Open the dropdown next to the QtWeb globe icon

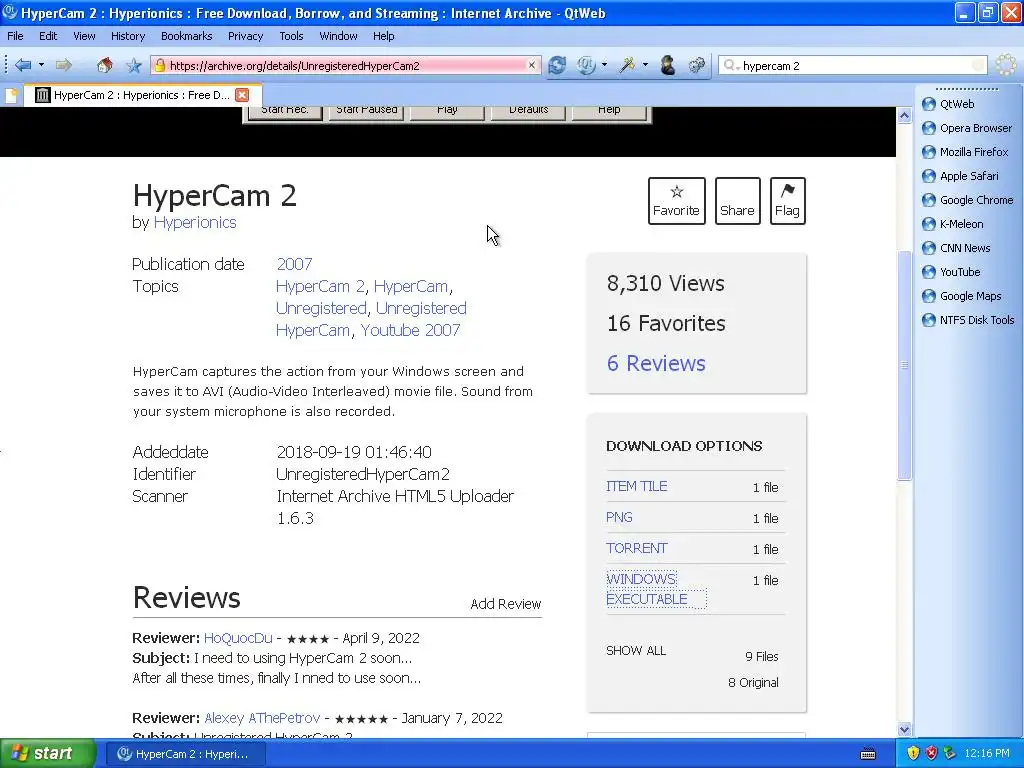coord(604,65)
